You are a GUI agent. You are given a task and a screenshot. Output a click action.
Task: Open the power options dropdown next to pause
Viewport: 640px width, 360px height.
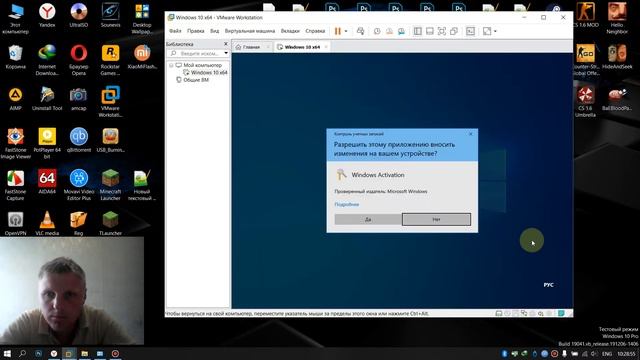(346, 31)
